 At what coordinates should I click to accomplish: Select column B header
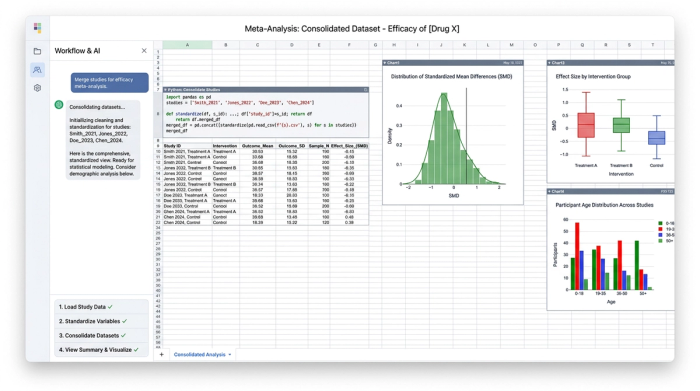(x=226, y=45)
